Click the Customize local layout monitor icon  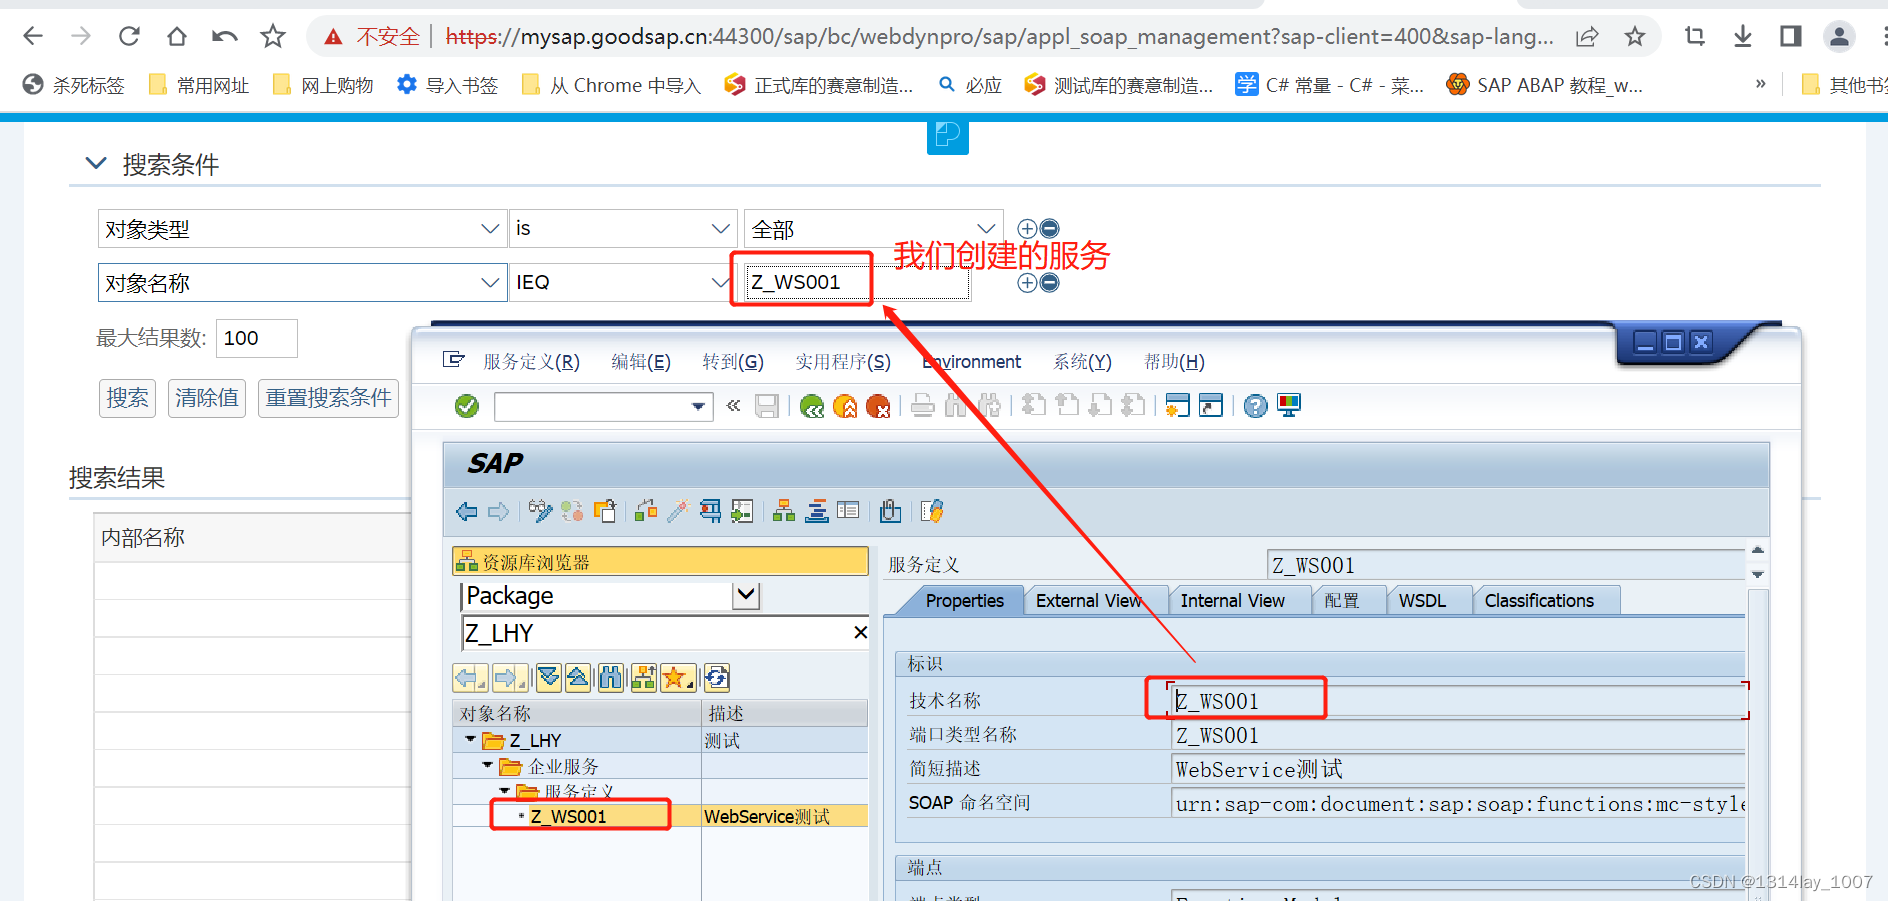click(1289, 406)
